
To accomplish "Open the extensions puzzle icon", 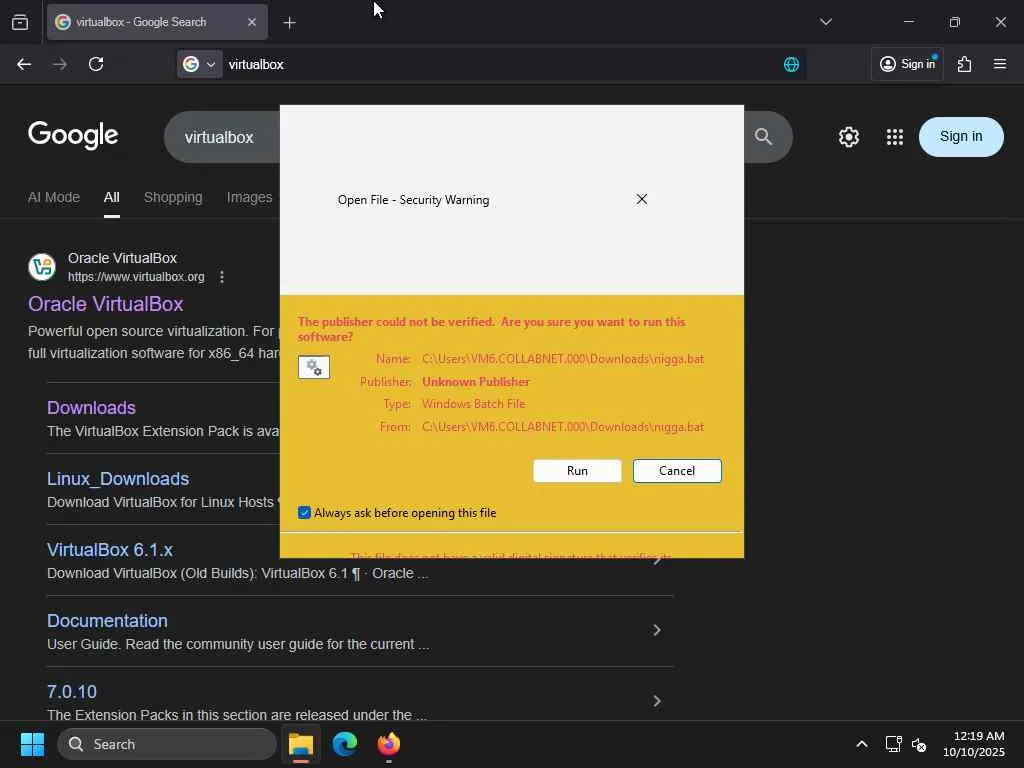I will tap(965, 64).
